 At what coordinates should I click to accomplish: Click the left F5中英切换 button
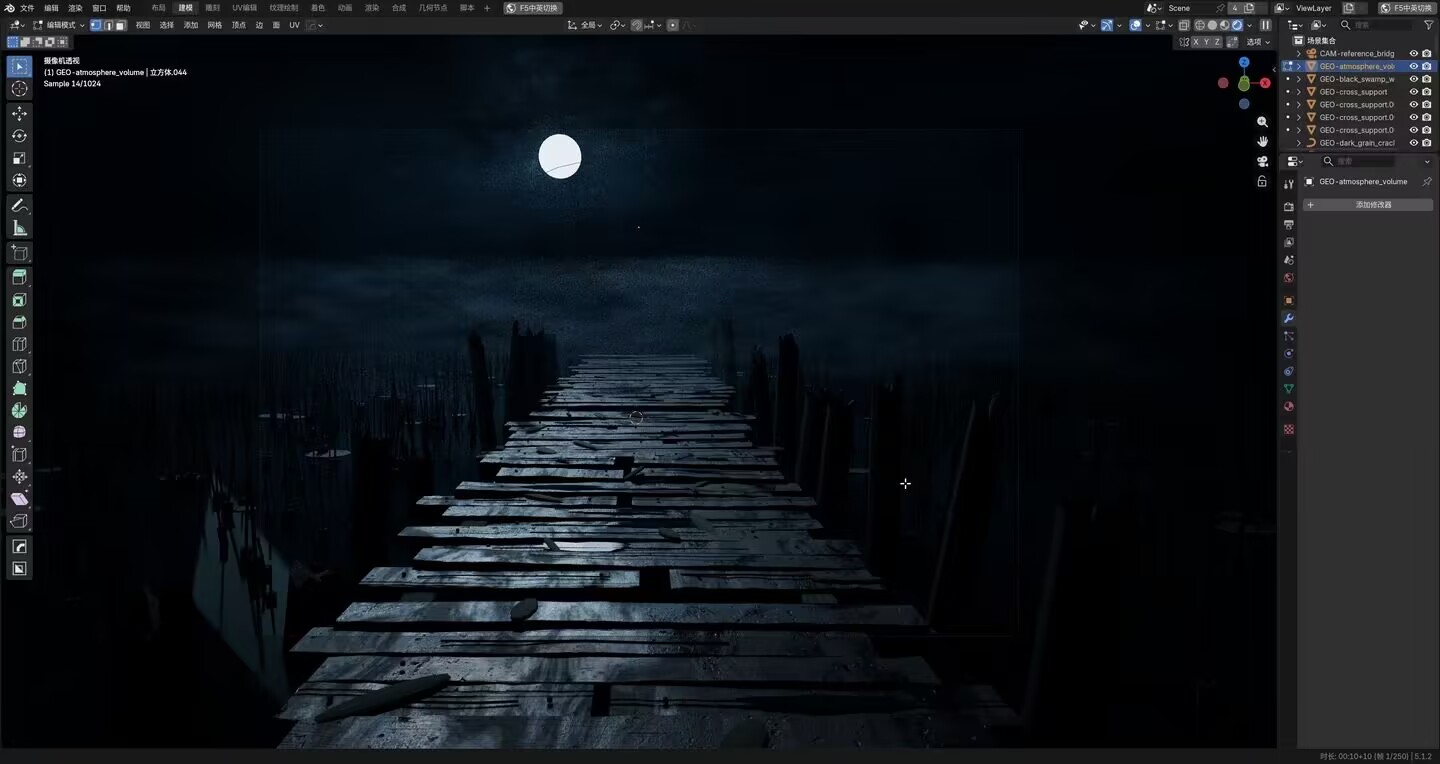[532, 8]
